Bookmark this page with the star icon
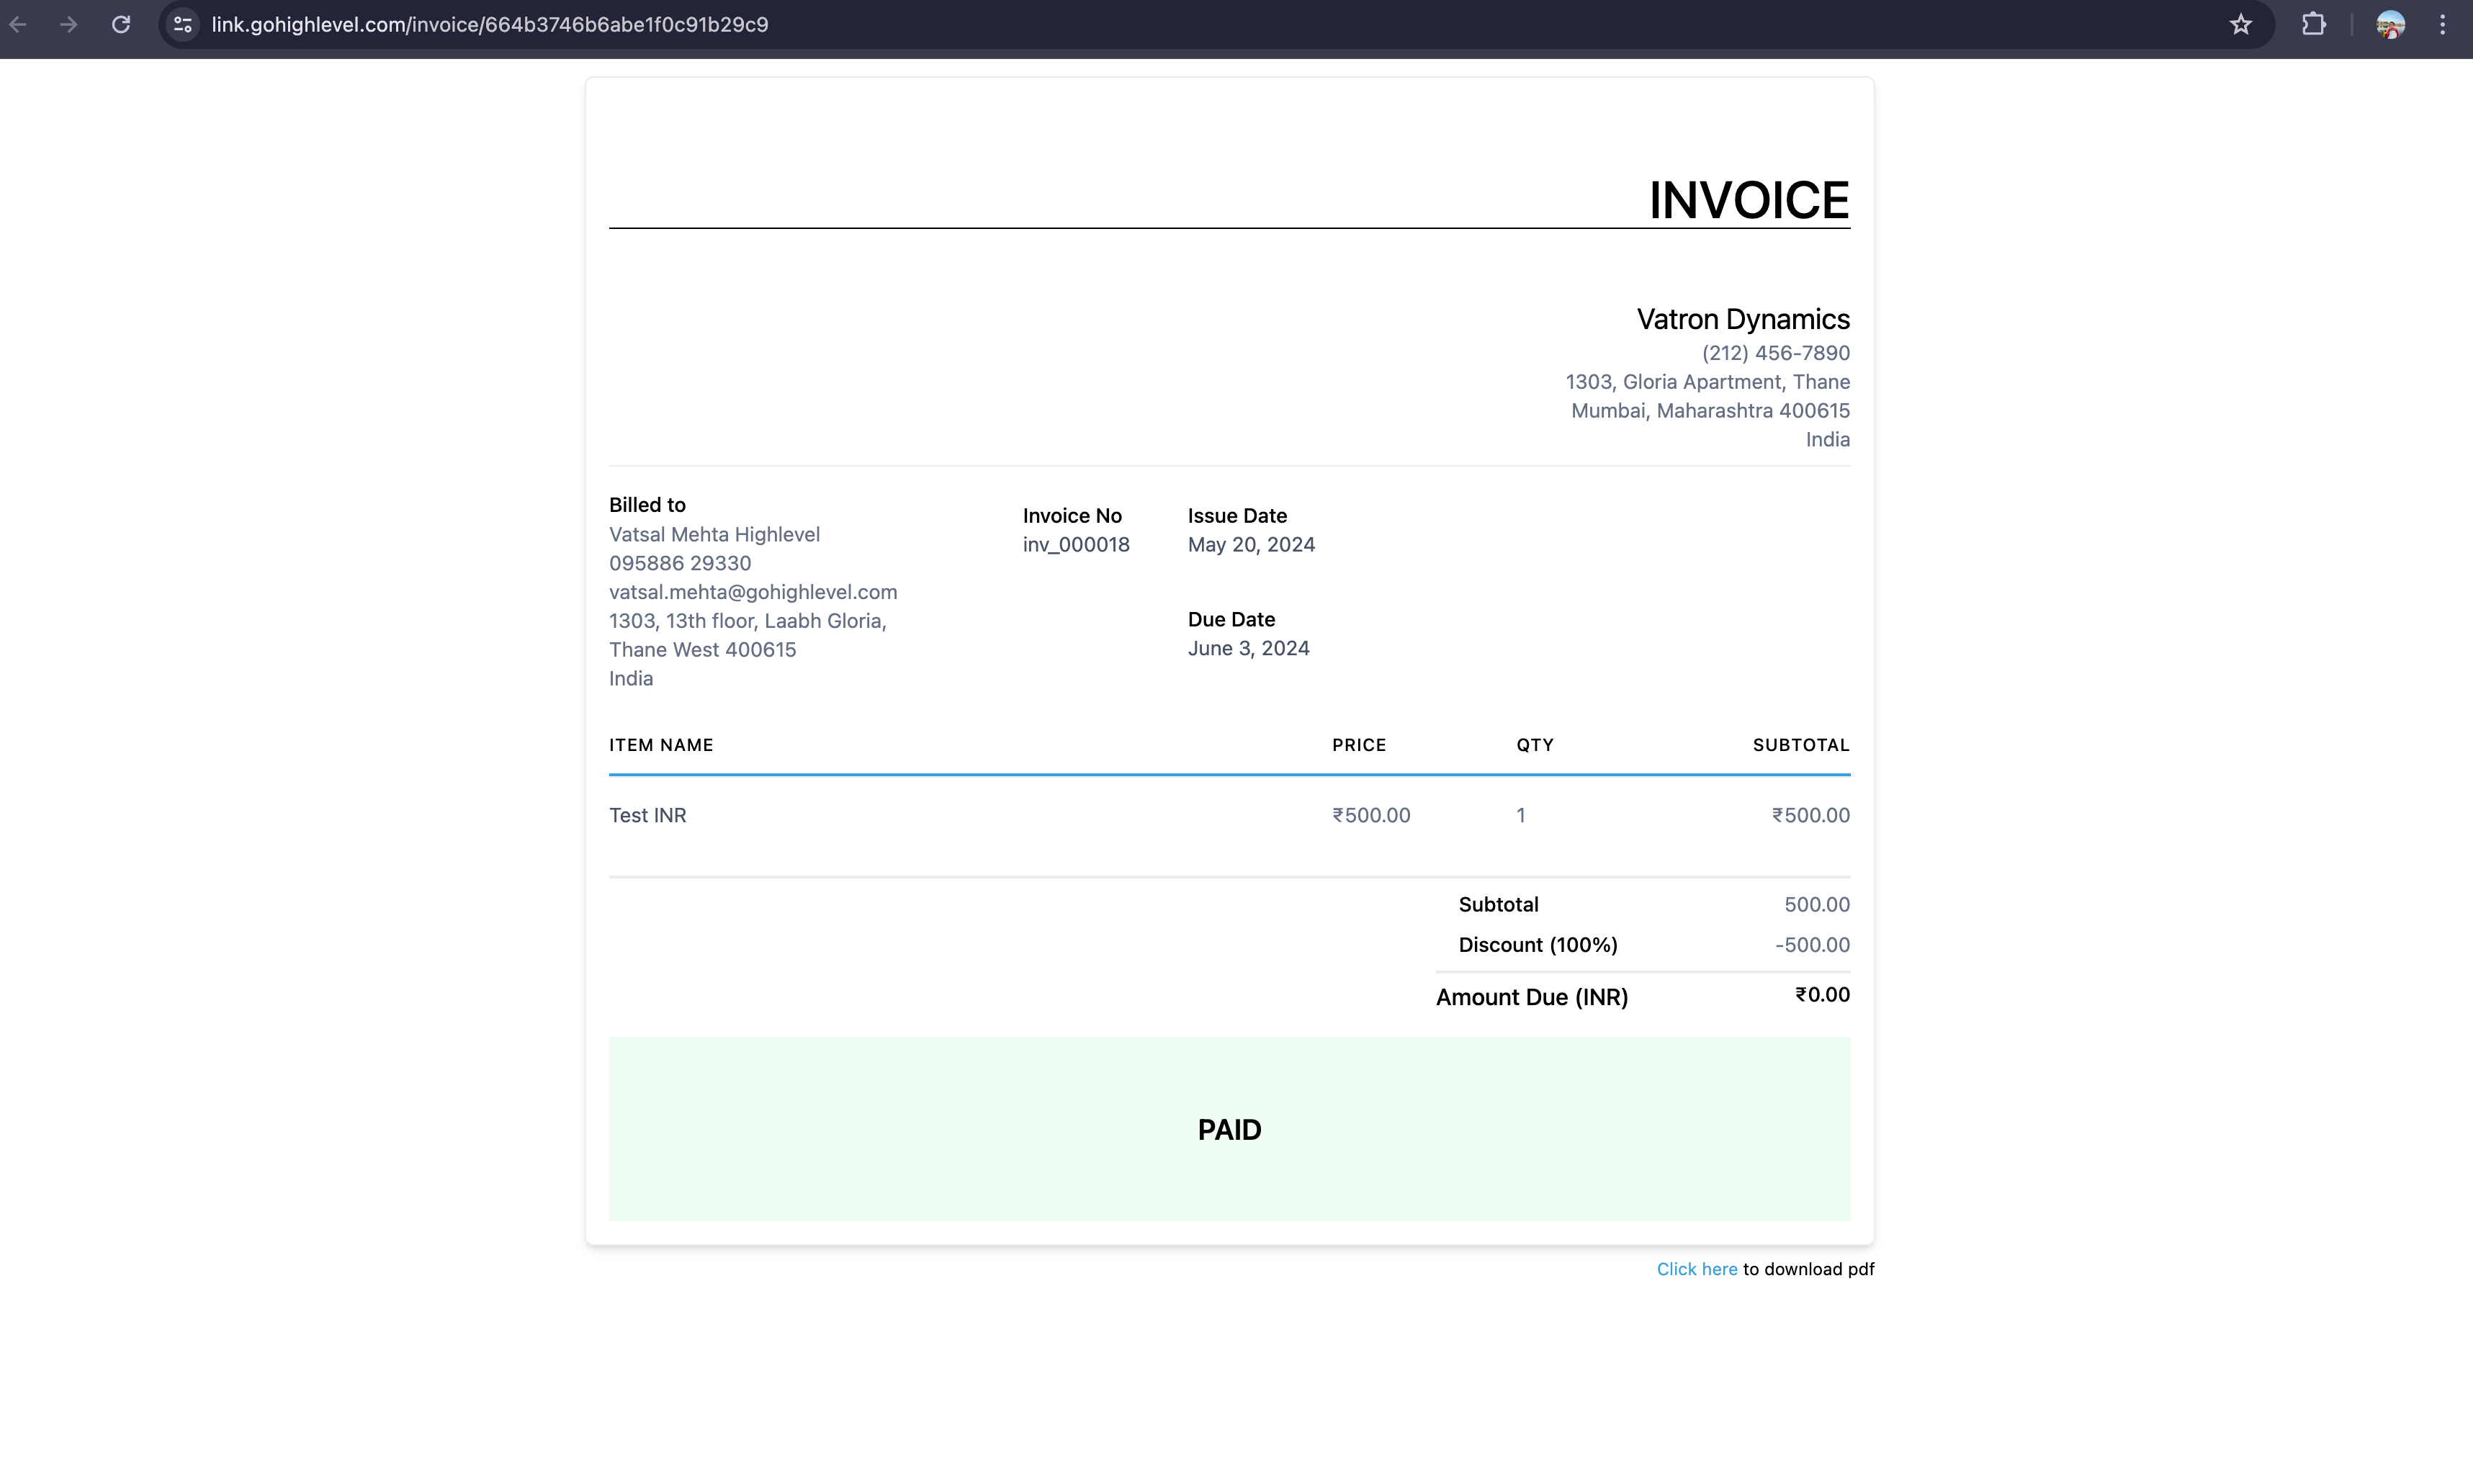 coord(2241,24)
